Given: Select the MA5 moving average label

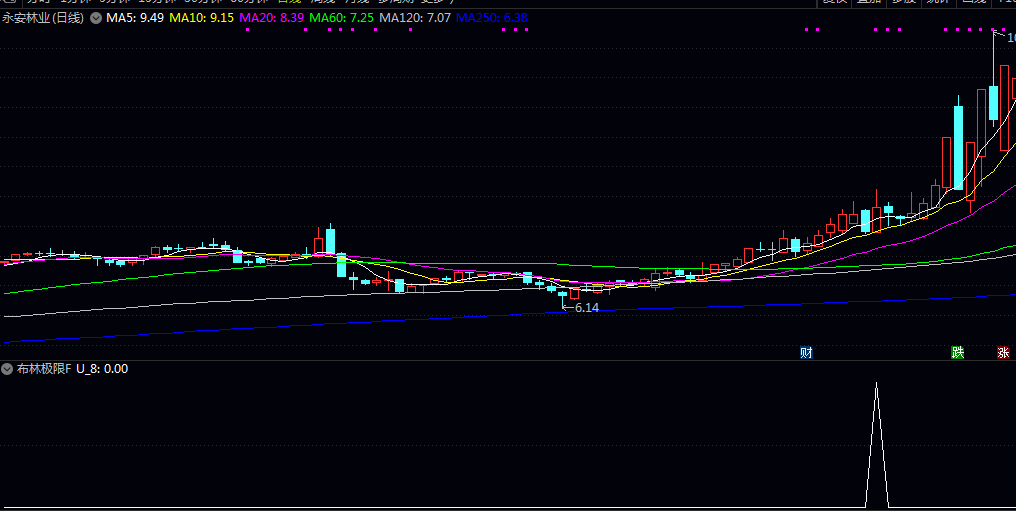Looking at the screenshot, I should [135, 18].
